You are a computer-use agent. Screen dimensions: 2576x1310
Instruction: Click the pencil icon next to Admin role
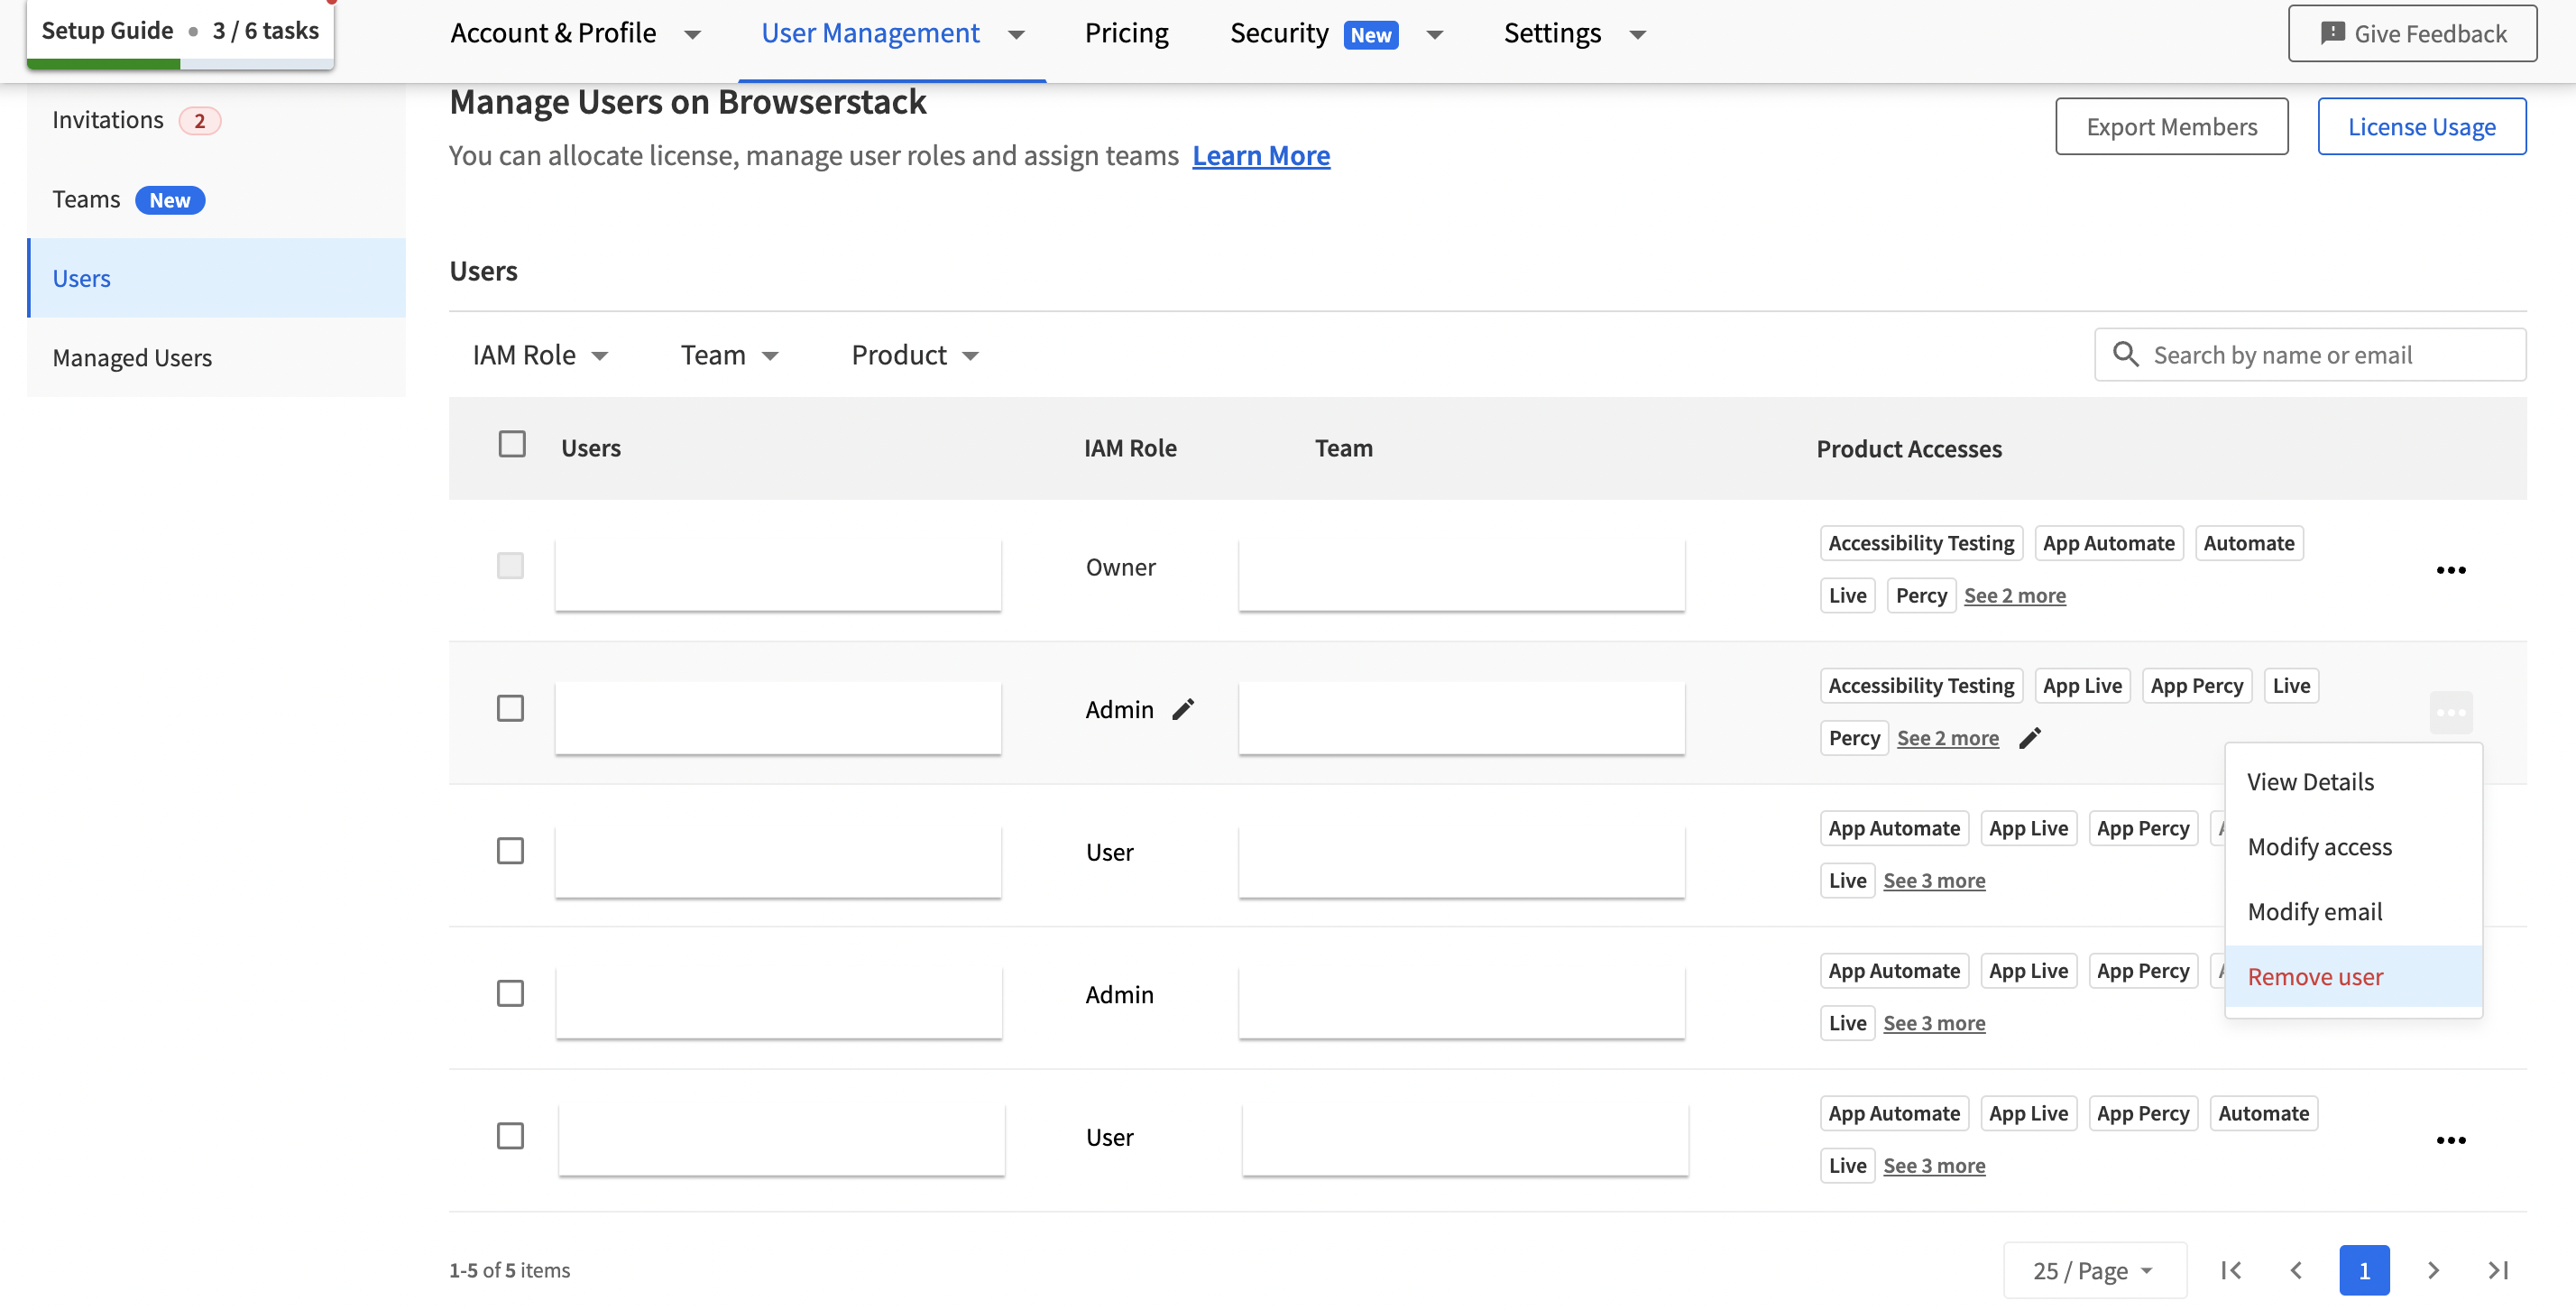pos(1183,709)
